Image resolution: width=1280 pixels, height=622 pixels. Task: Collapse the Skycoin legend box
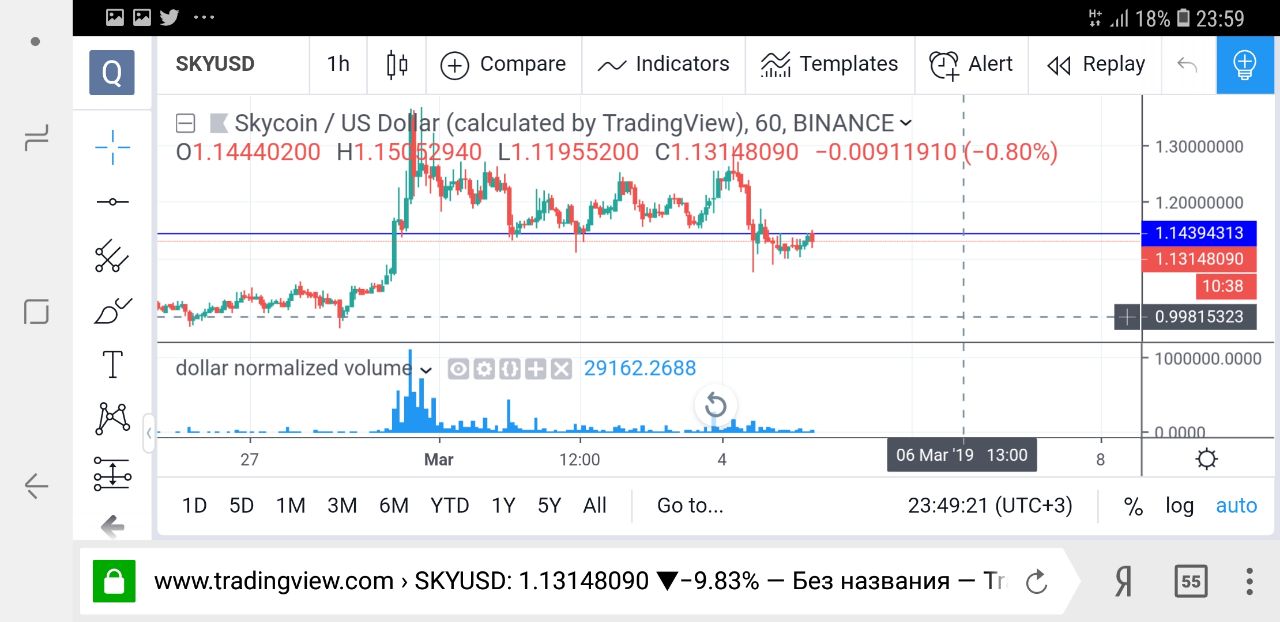point(185,123)
